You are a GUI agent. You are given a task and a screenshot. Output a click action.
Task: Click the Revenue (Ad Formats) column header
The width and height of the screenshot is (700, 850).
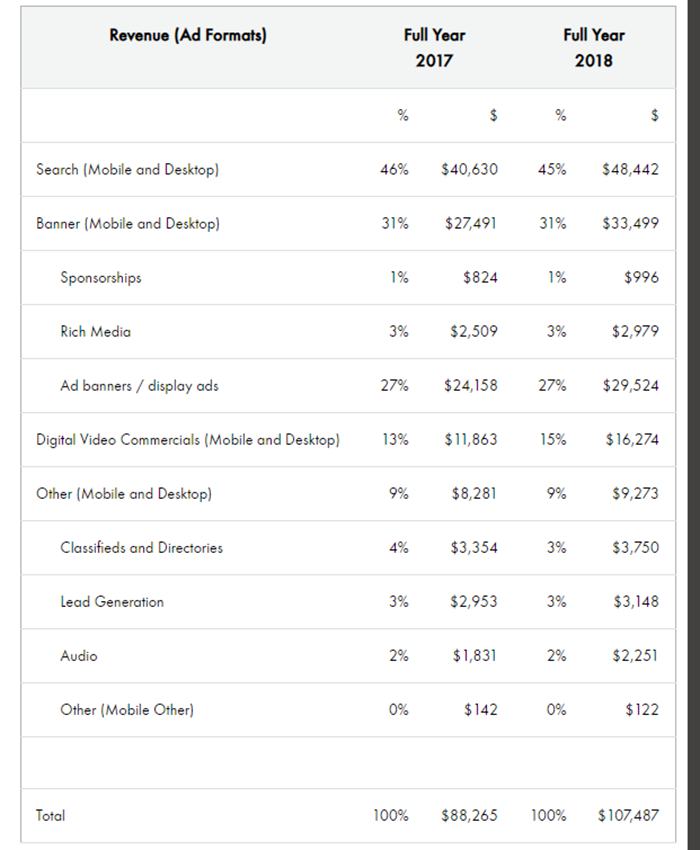[x=188, y=36]
